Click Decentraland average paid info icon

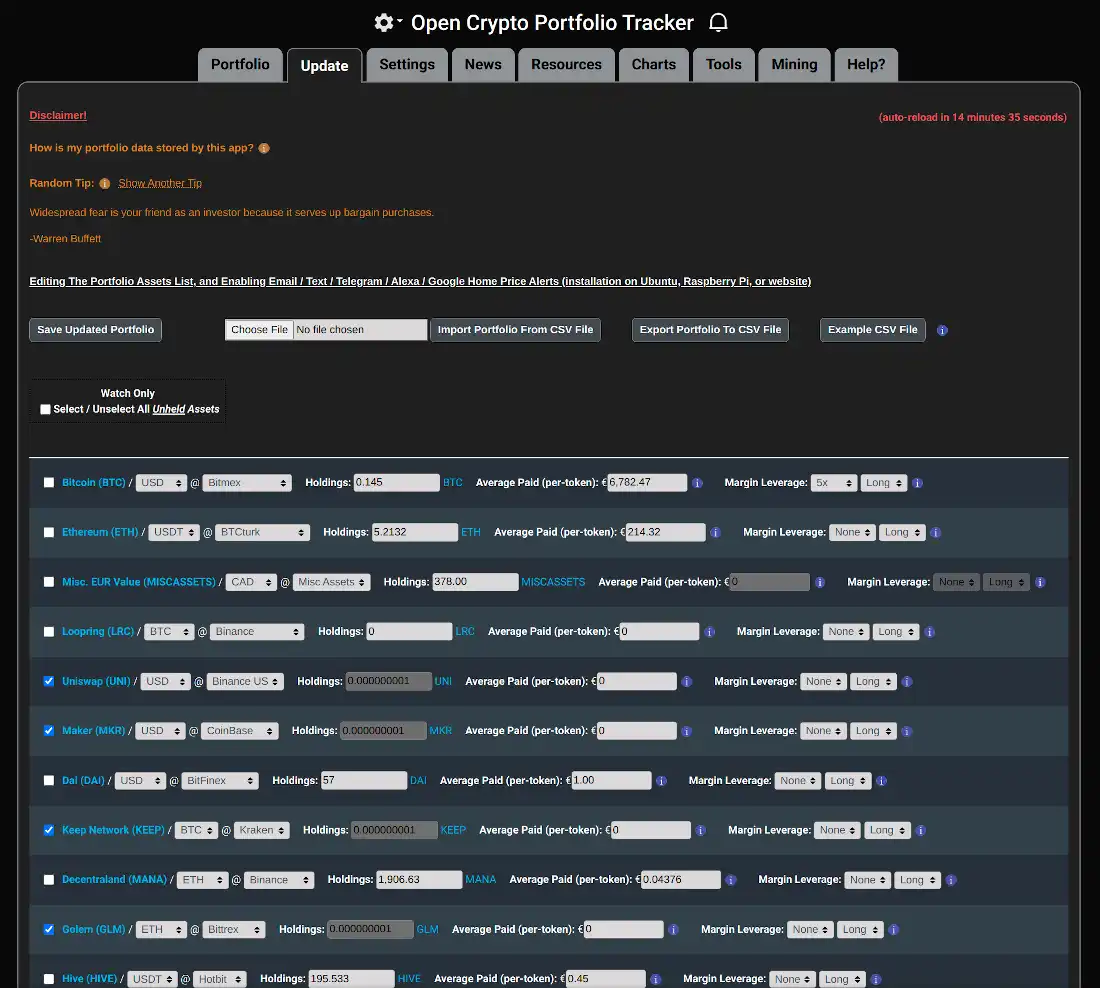click(x=731, y=880)
